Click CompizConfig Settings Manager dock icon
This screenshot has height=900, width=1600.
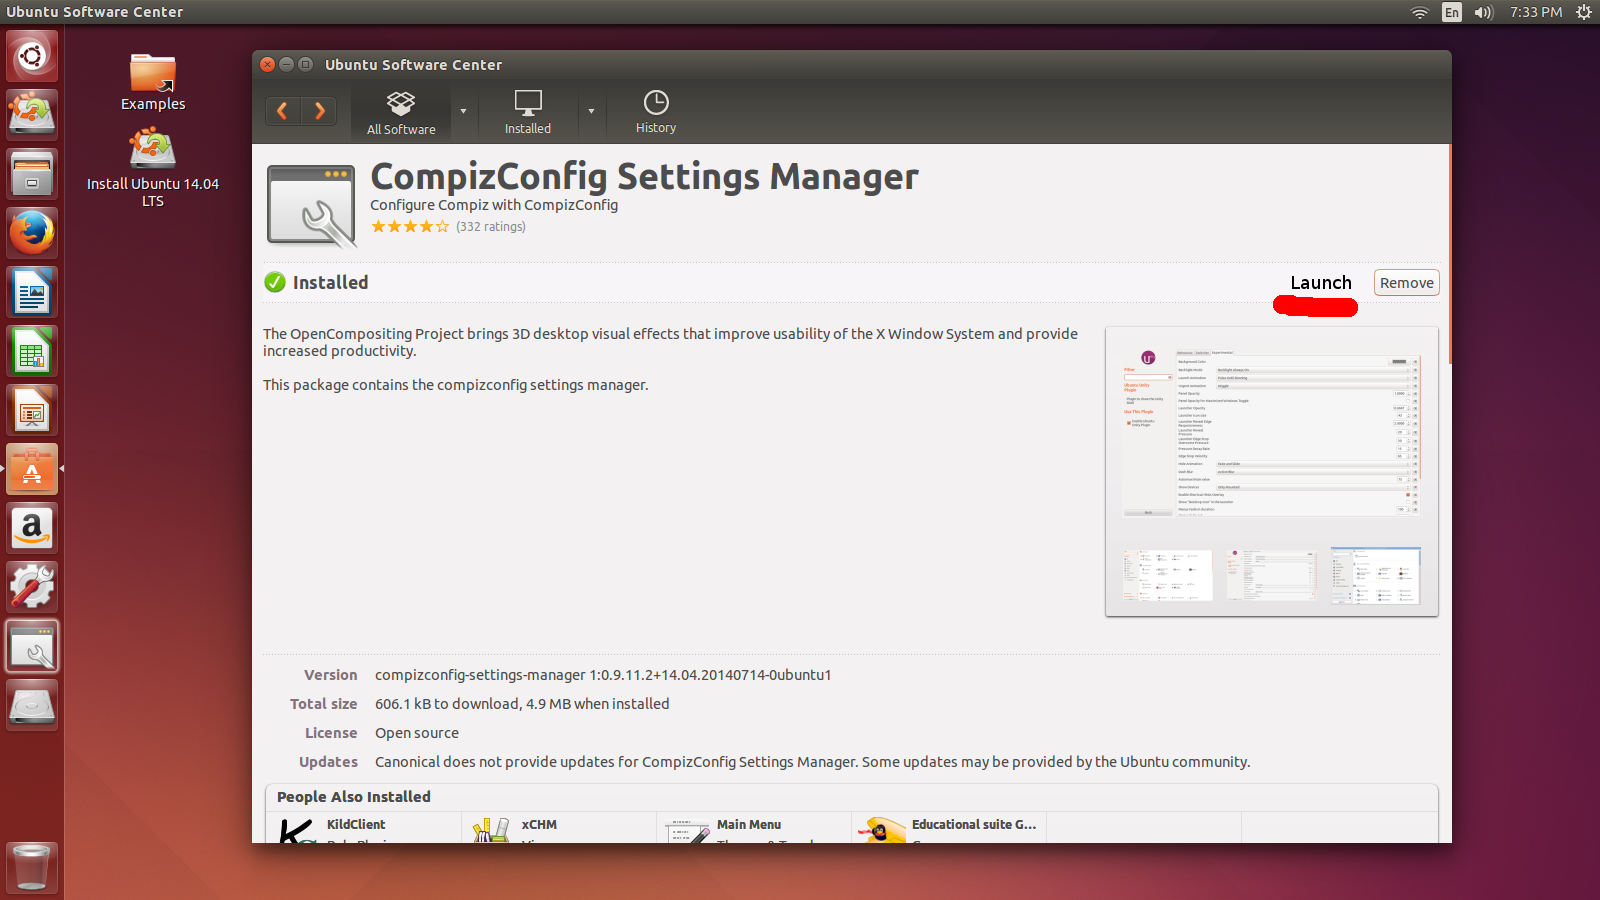[x=32, y=646]
